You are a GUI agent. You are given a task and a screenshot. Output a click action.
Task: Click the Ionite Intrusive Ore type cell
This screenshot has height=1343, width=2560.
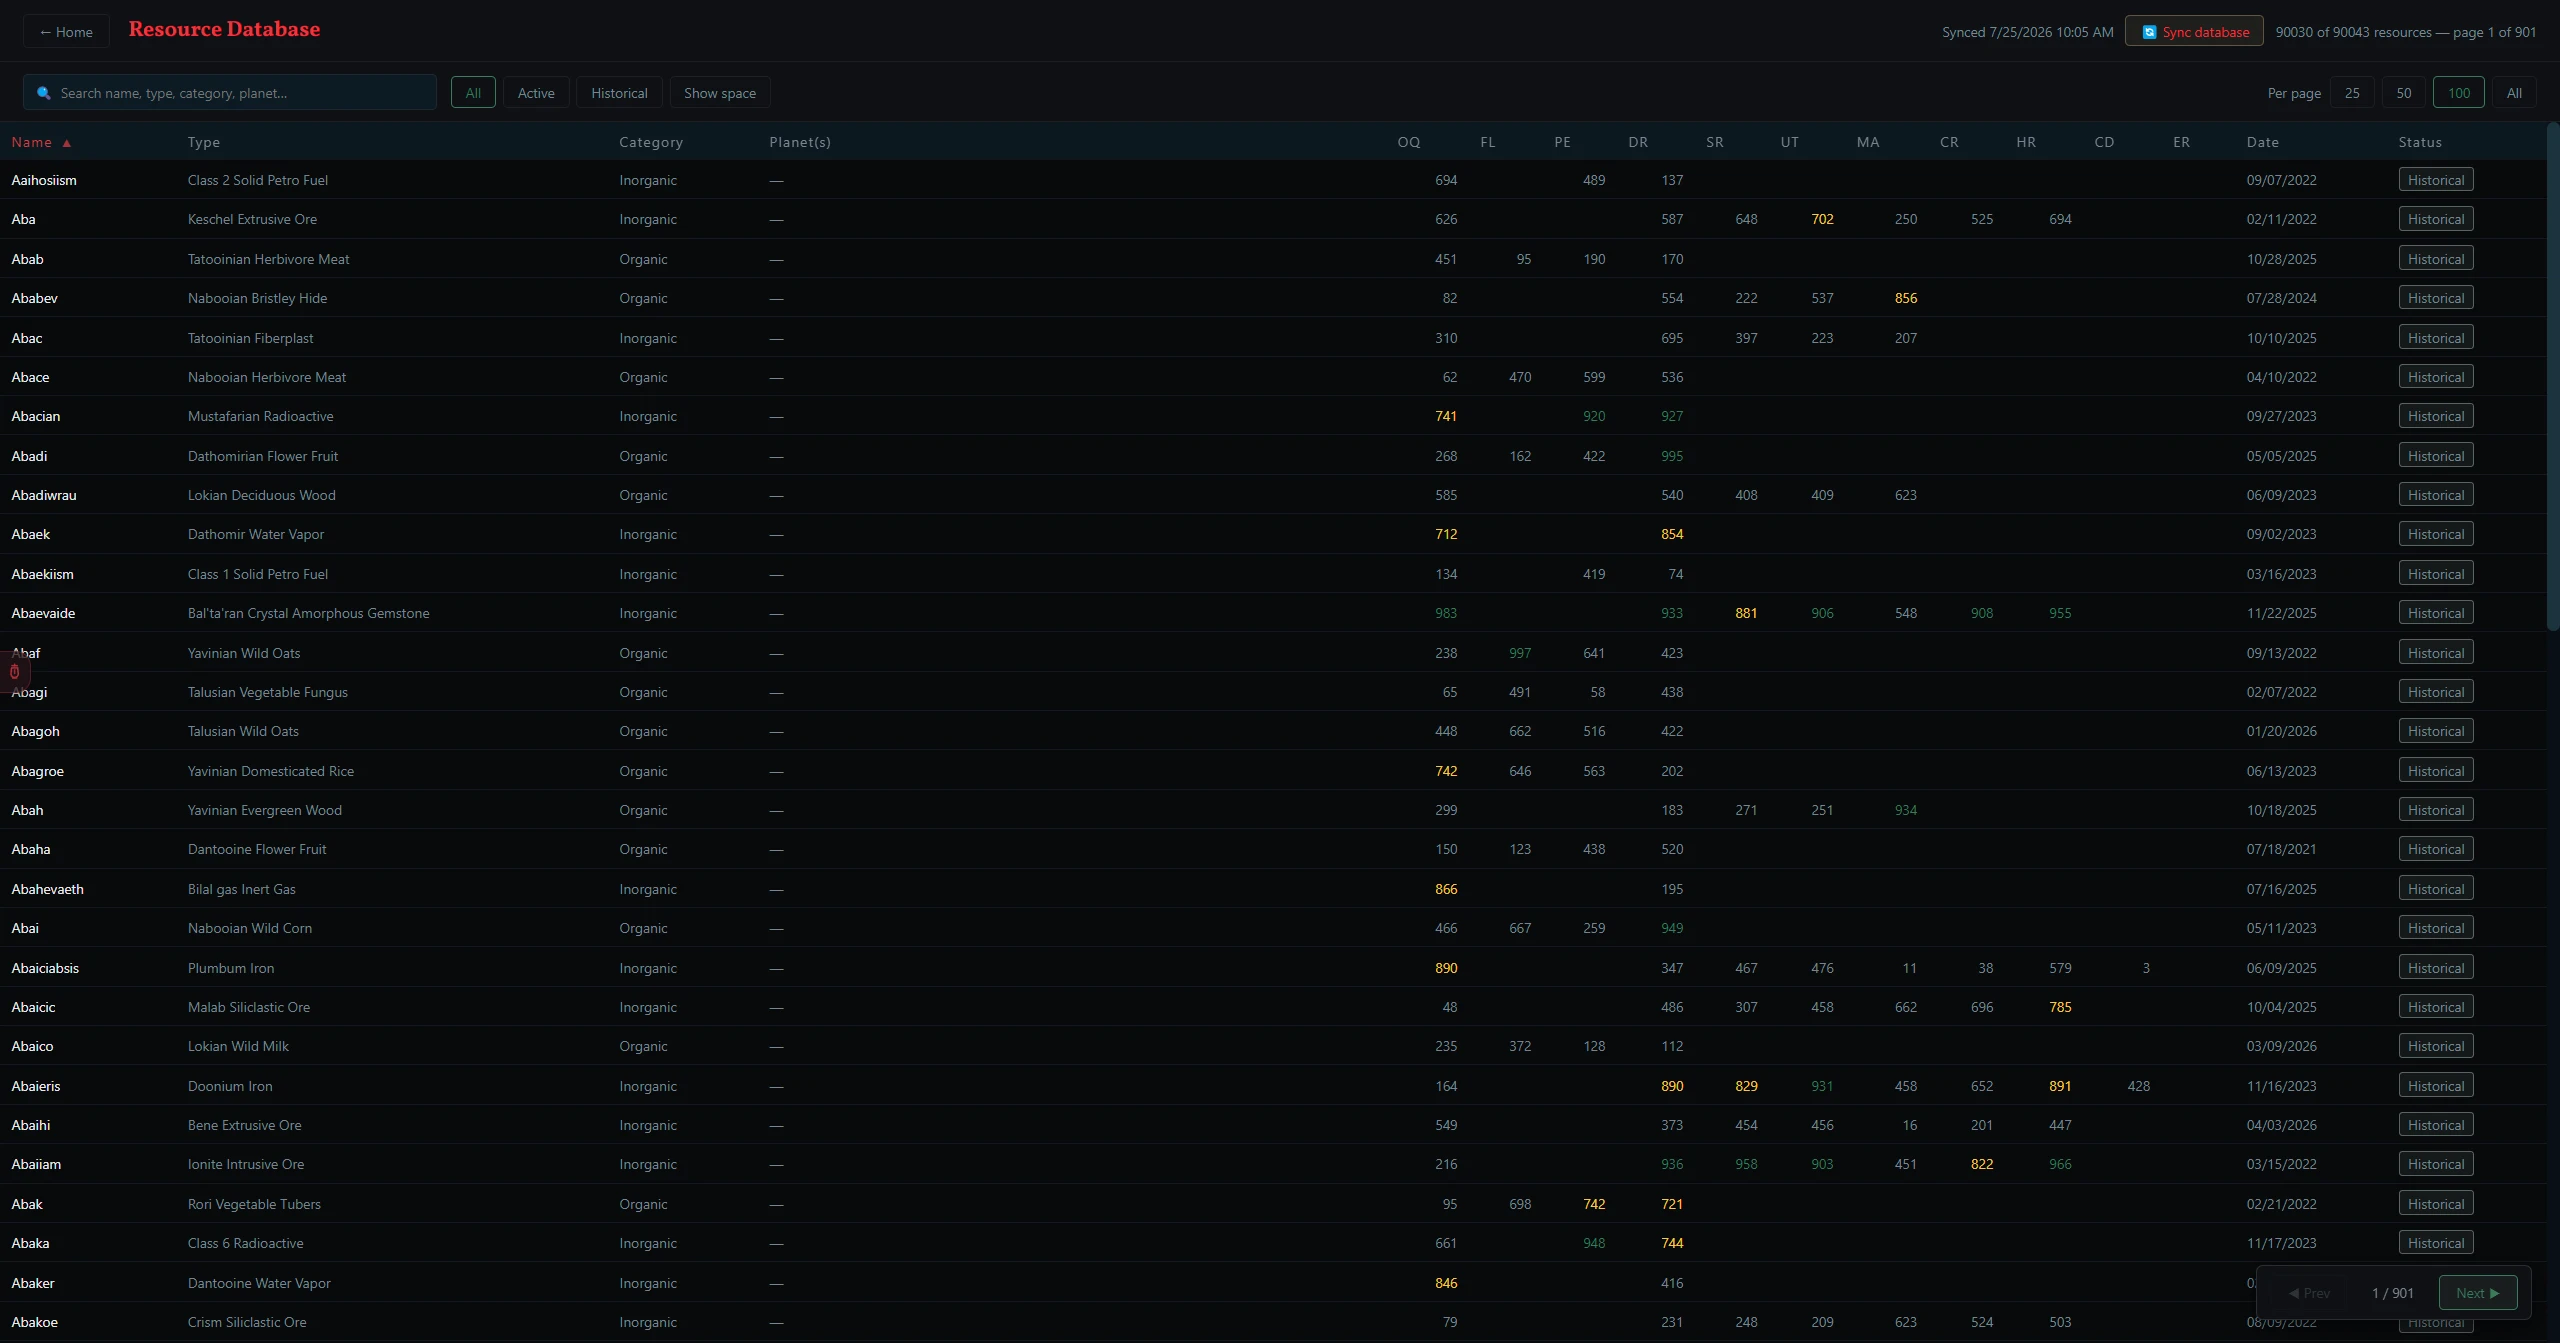pyautogui.click(x=246, y=1164)
